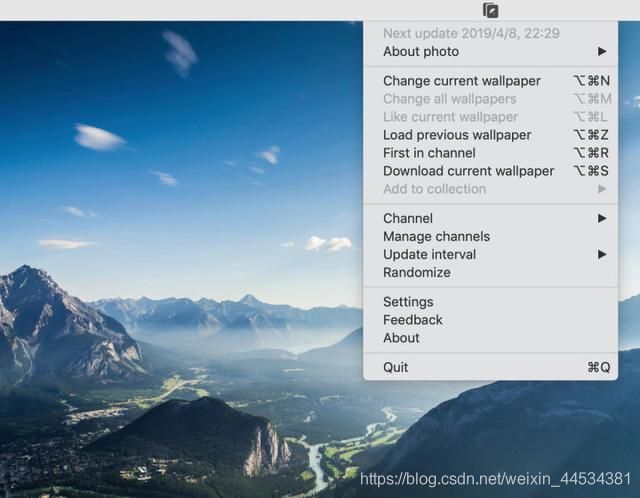The image size is (640, 498).
Task: Select the greyed Add to collection item
Action: pyautogui.click(x=490, y=189)
